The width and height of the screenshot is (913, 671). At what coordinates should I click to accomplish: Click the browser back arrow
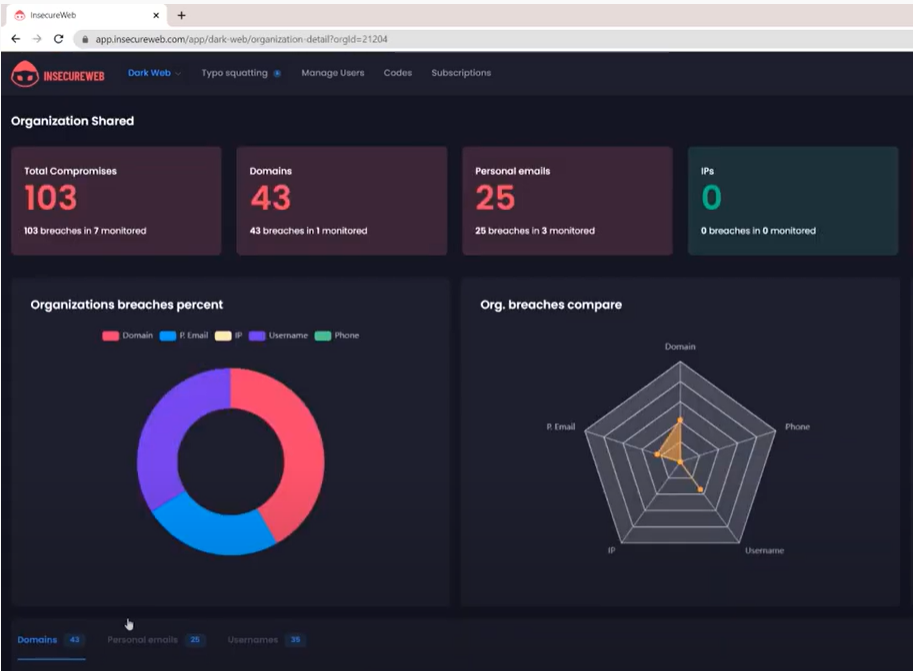(x=15, y=38)
